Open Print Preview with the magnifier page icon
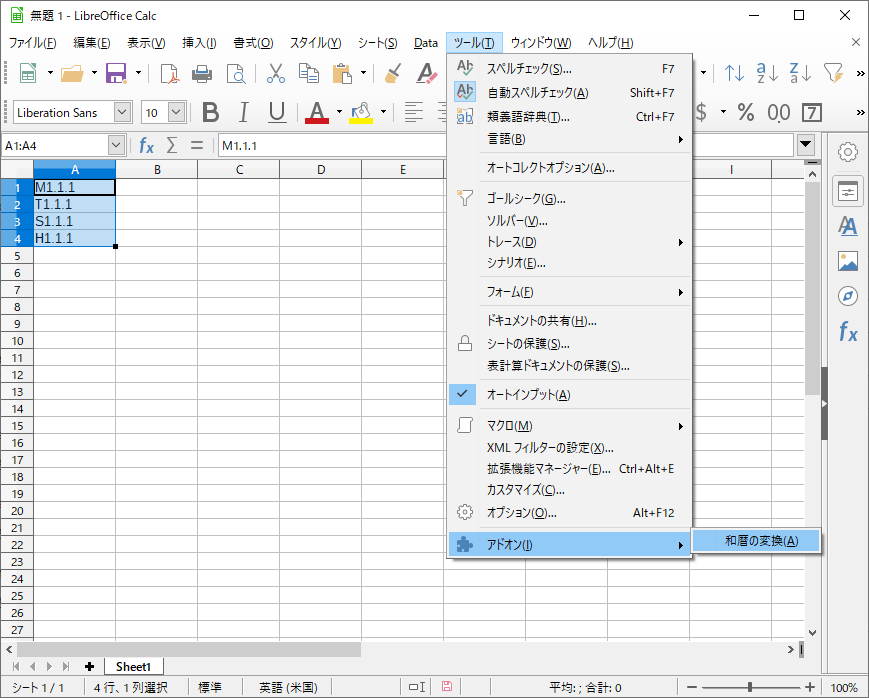 tap(236, 73)
